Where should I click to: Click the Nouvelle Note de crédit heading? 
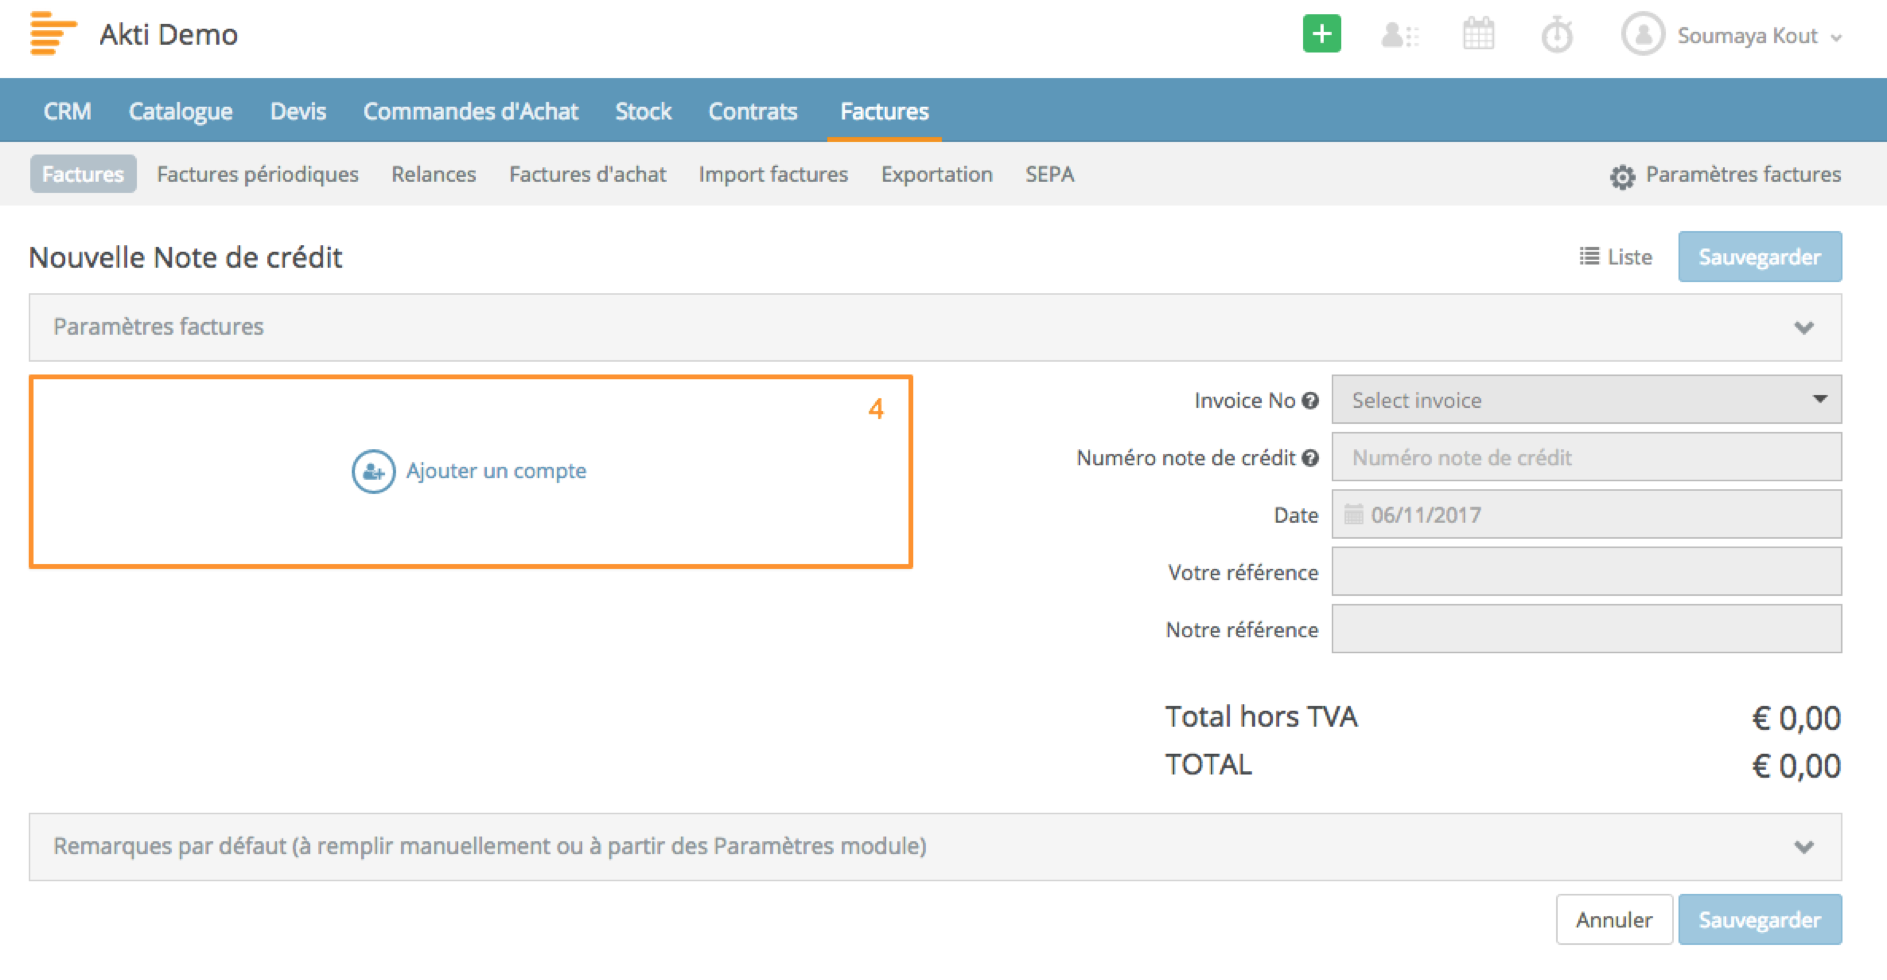[185, 258]
